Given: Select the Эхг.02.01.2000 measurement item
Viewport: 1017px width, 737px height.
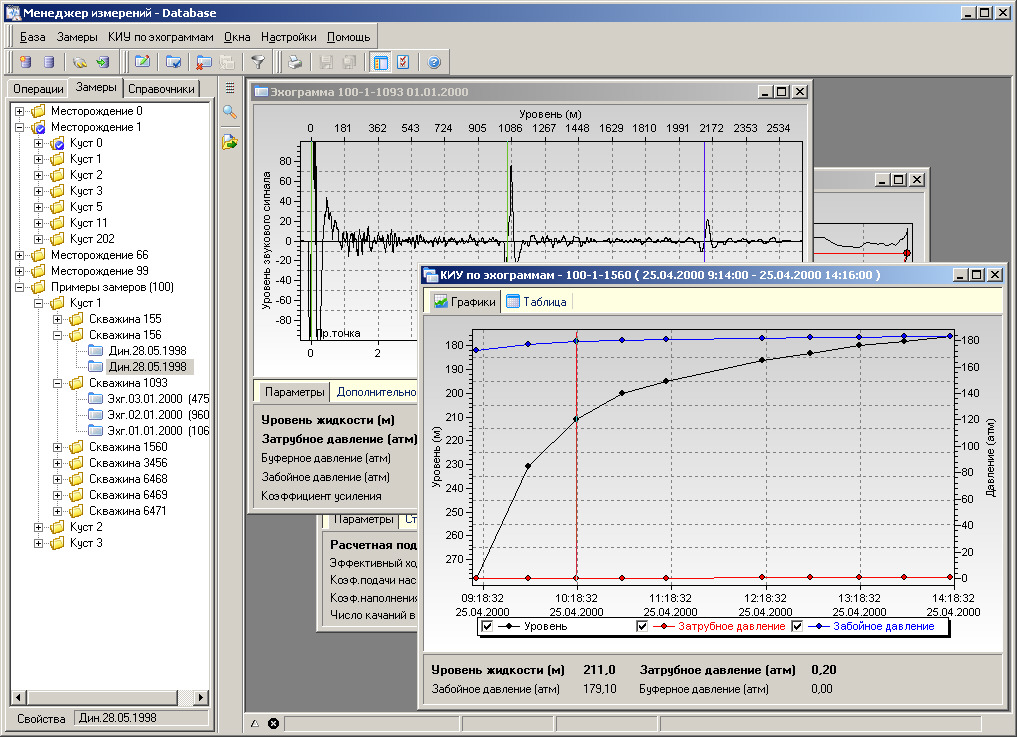Looking at the screenshot, I should tap(145, 415).
